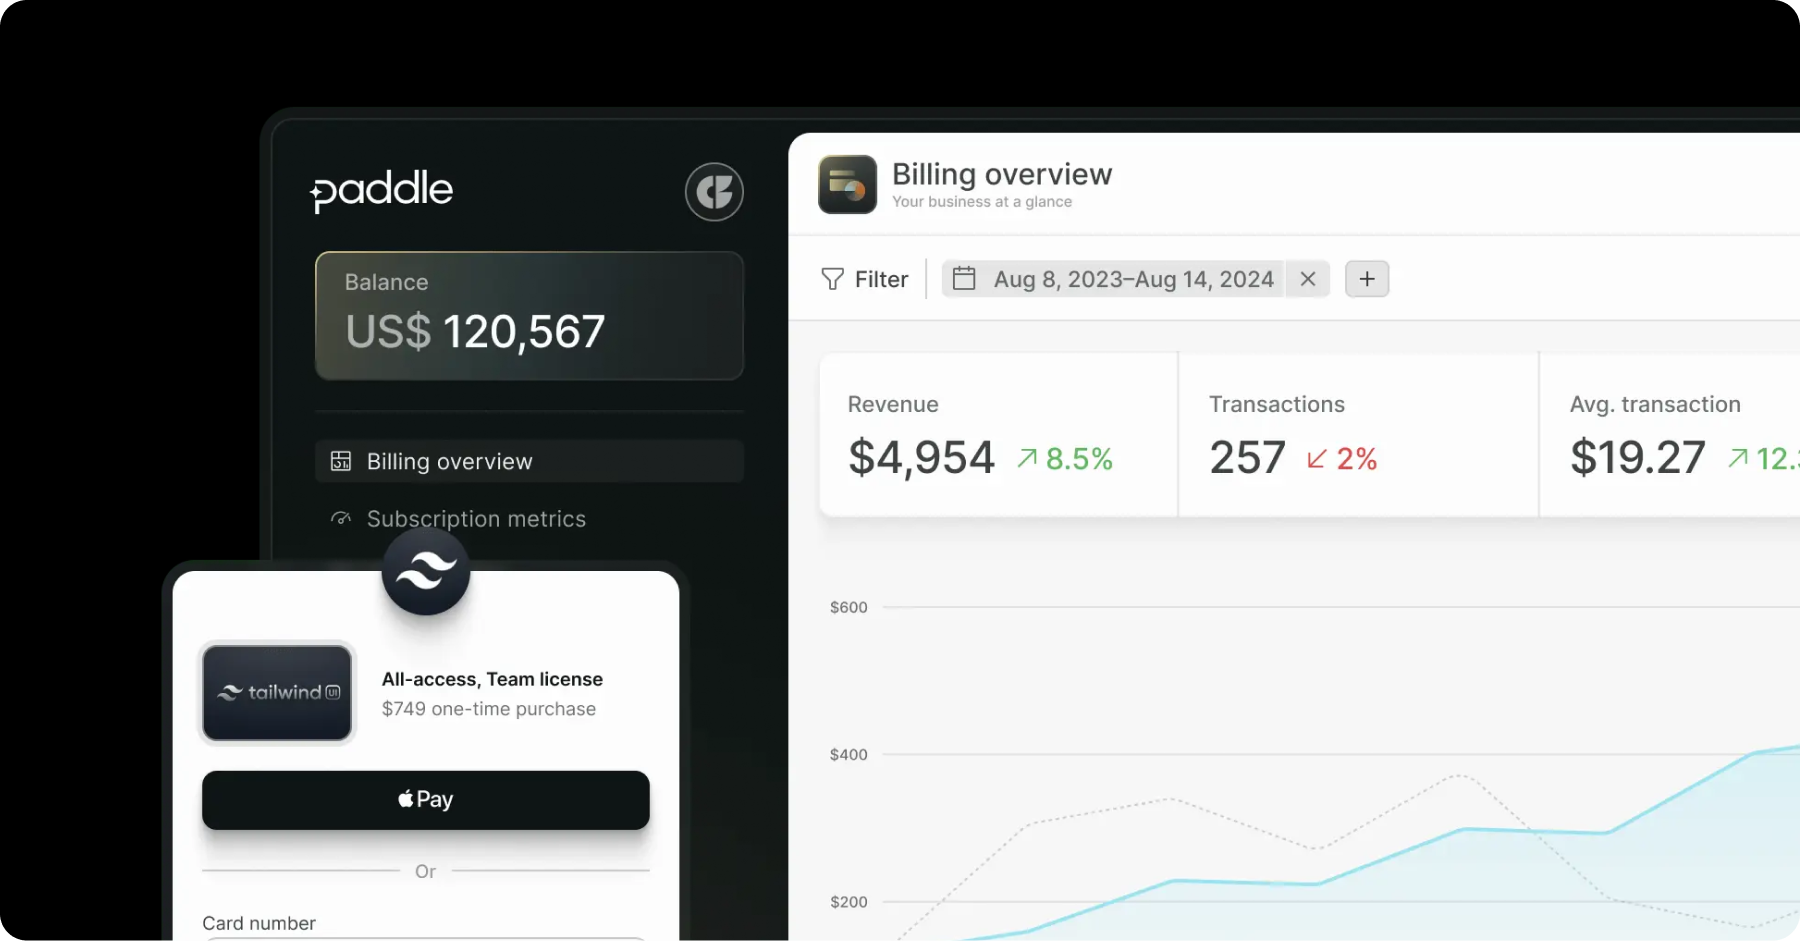Screen dimensions: 1800x941
Task: Click the 'Balance' label in sidebar card
Action: click(386, 283)
